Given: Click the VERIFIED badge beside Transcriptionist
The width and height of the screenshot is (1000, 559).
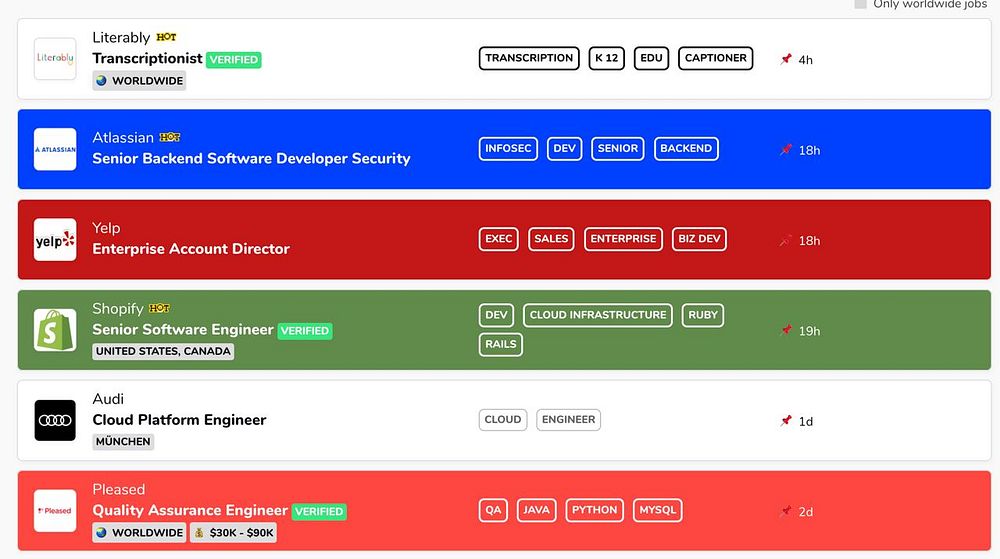Looking at the screenshot, I should (234, 60).
